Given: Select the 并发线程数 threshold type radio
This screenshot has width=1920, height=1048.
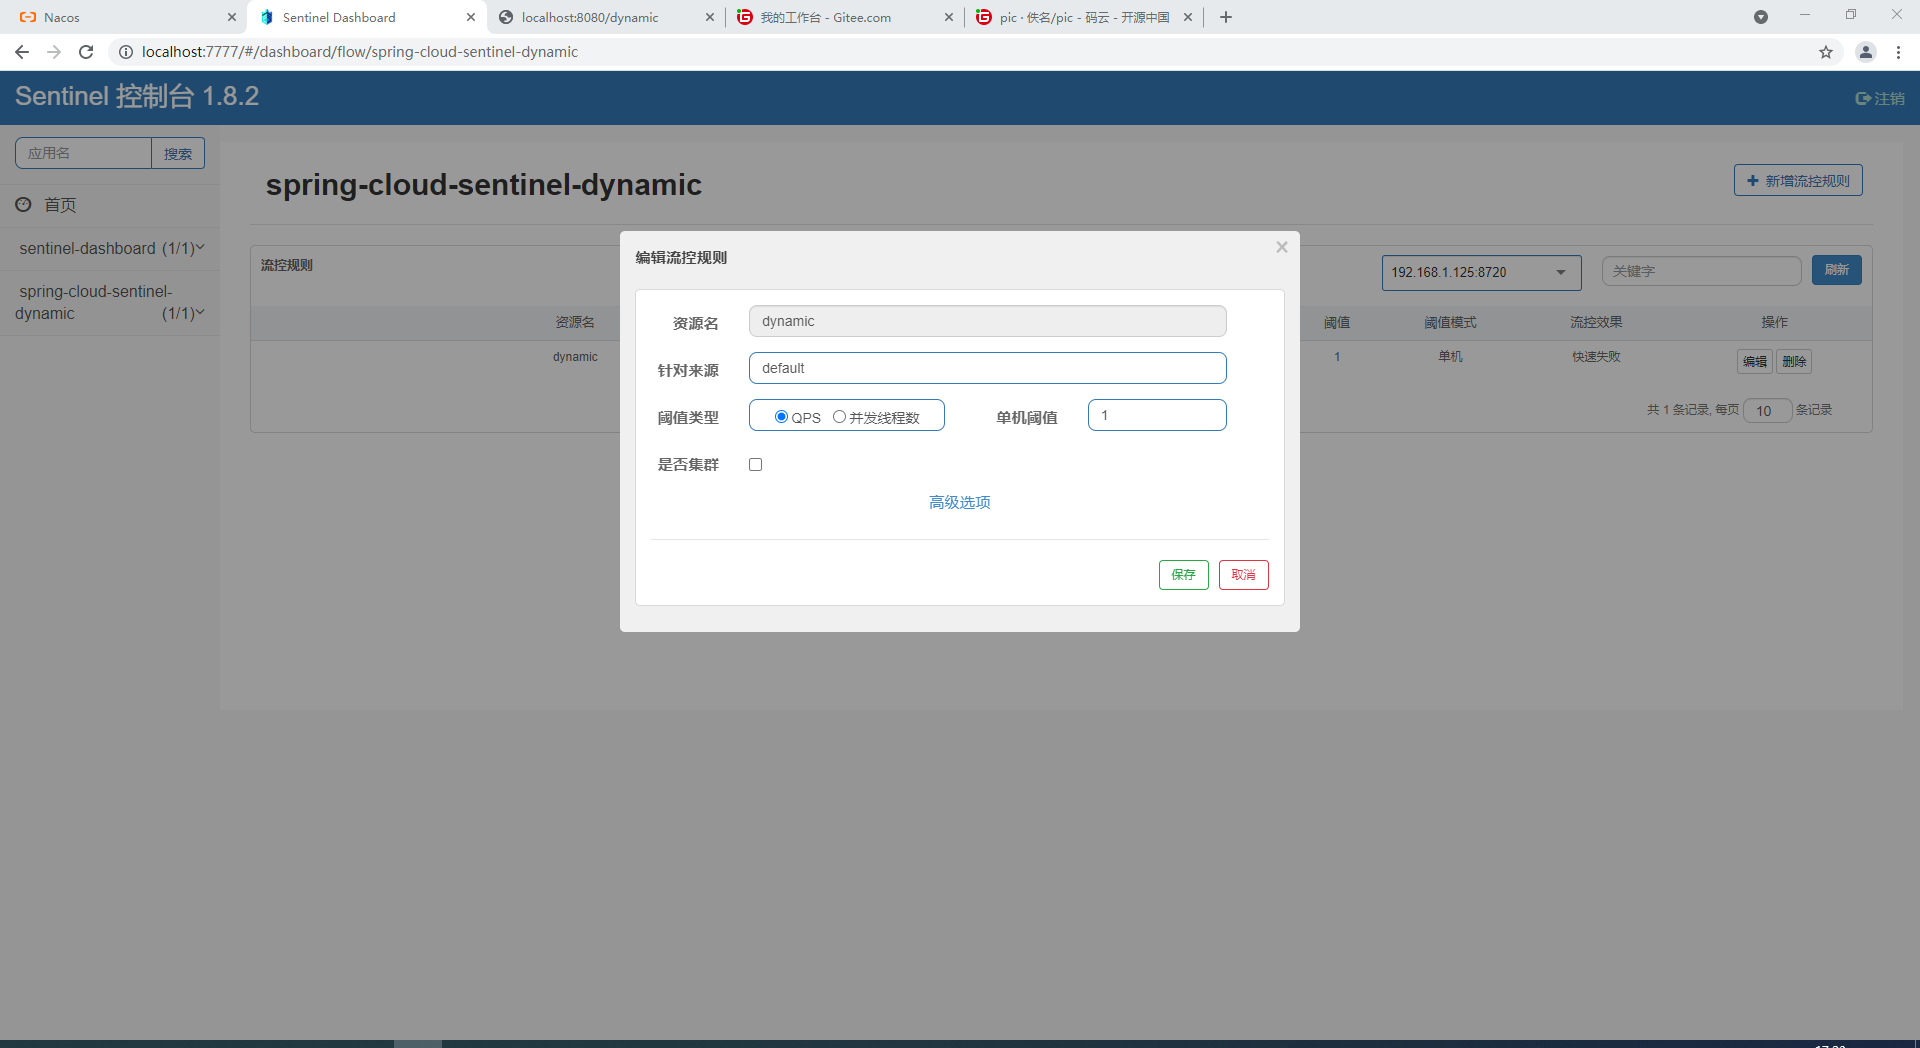Looking at the screenshot, I should 839,417.
